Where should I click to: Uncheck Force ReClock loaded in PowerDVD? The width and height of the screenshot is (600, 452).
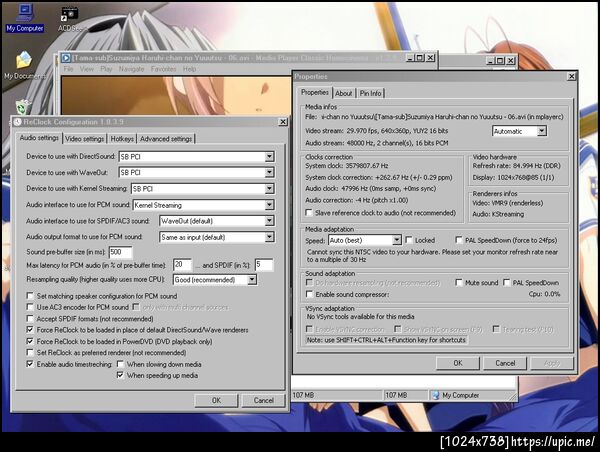[30, 341]
